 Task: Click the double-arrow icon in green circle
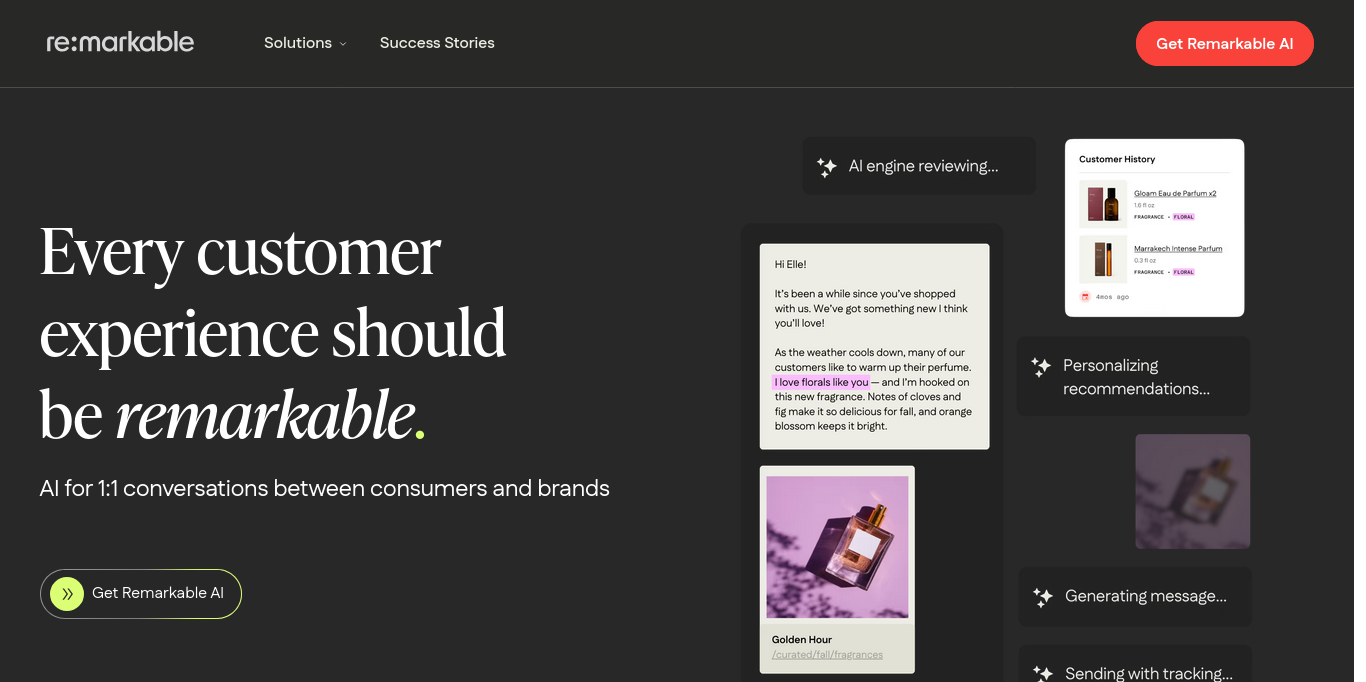coord(67,594)
